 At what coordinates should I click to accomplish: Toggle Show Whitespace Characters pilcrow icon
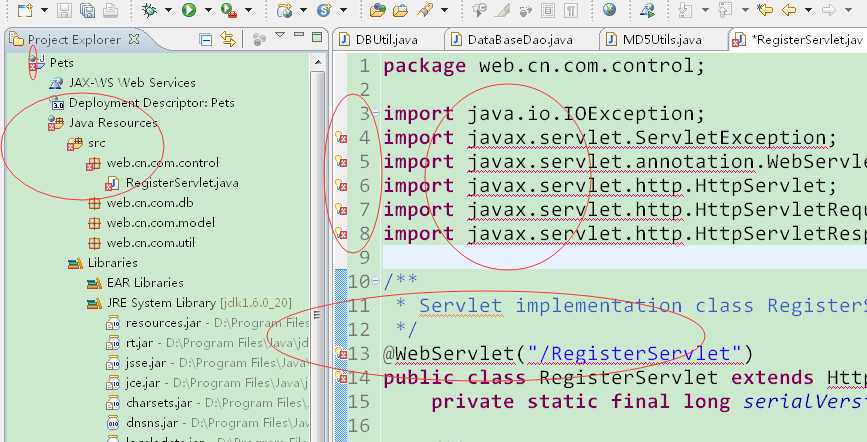point(572,10)
